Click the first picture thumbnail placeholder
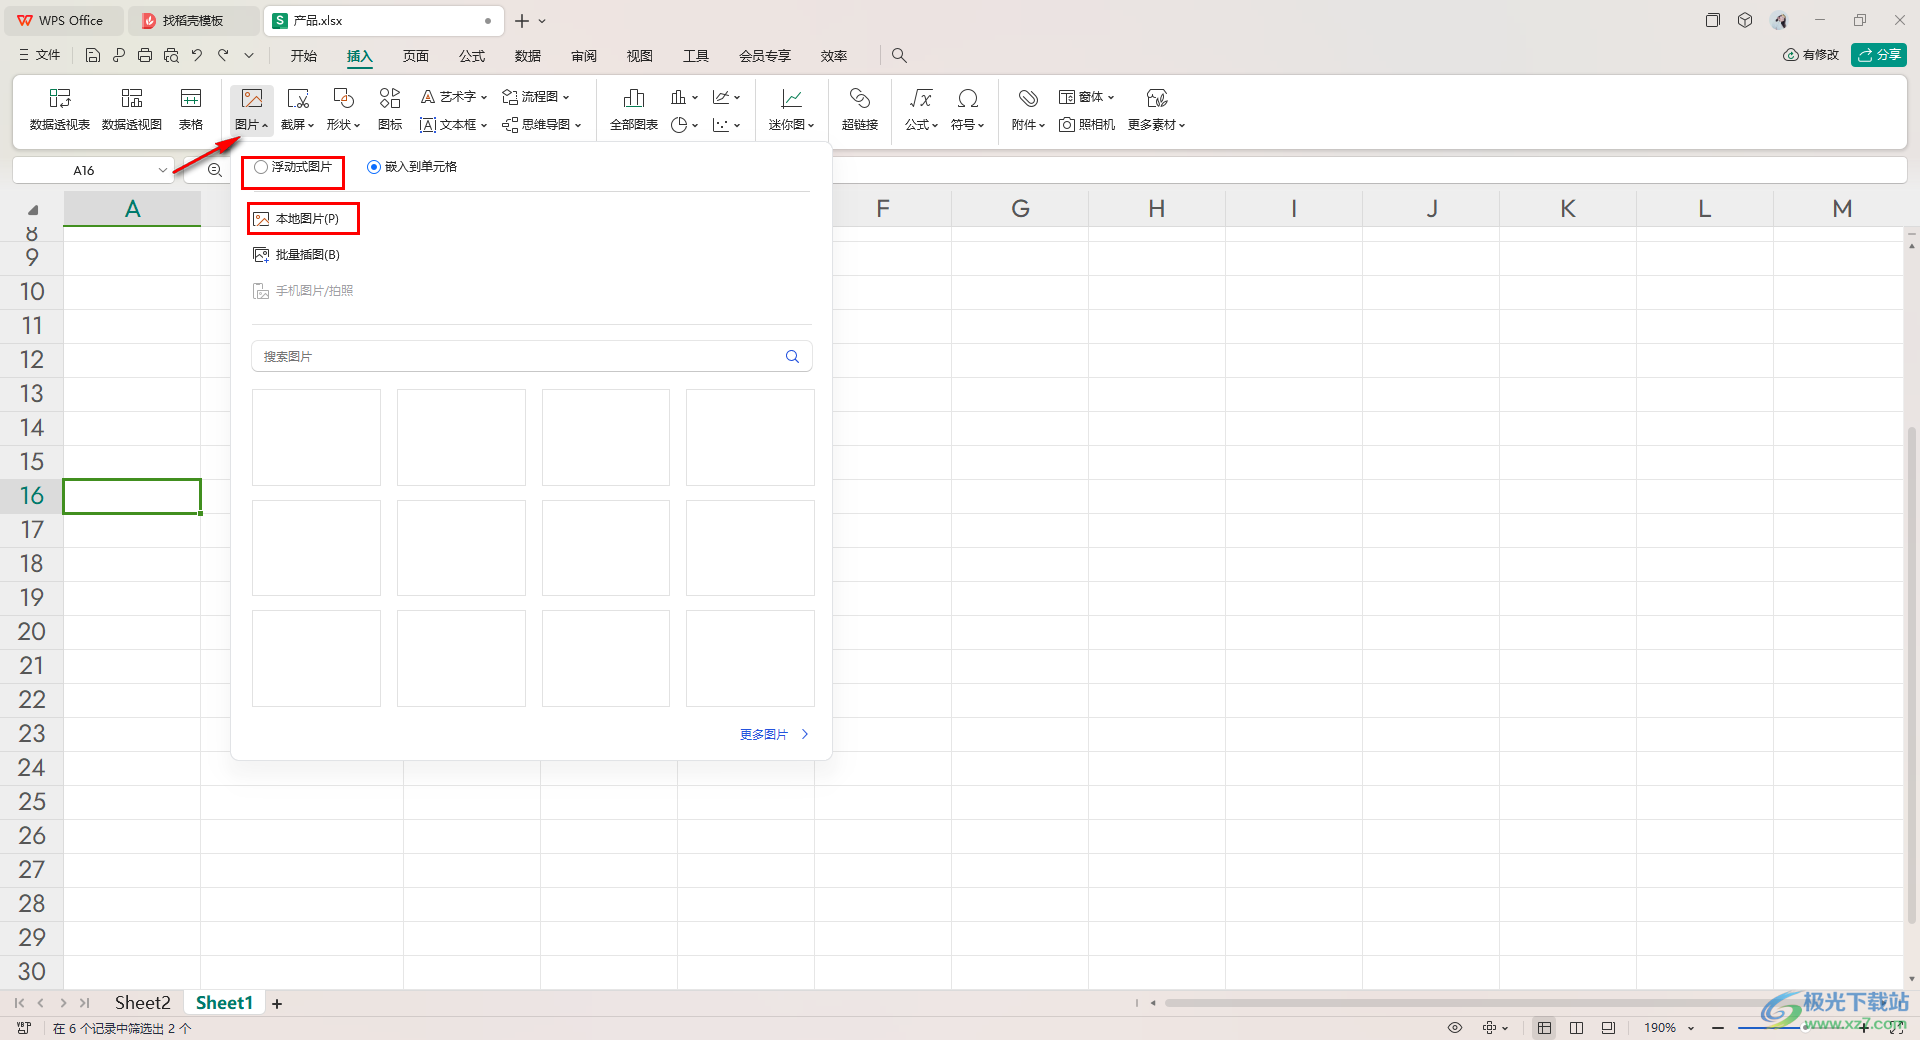The height and width of the screenshot is (1040, 1920). pyautogui.click(x=316, y=438)
